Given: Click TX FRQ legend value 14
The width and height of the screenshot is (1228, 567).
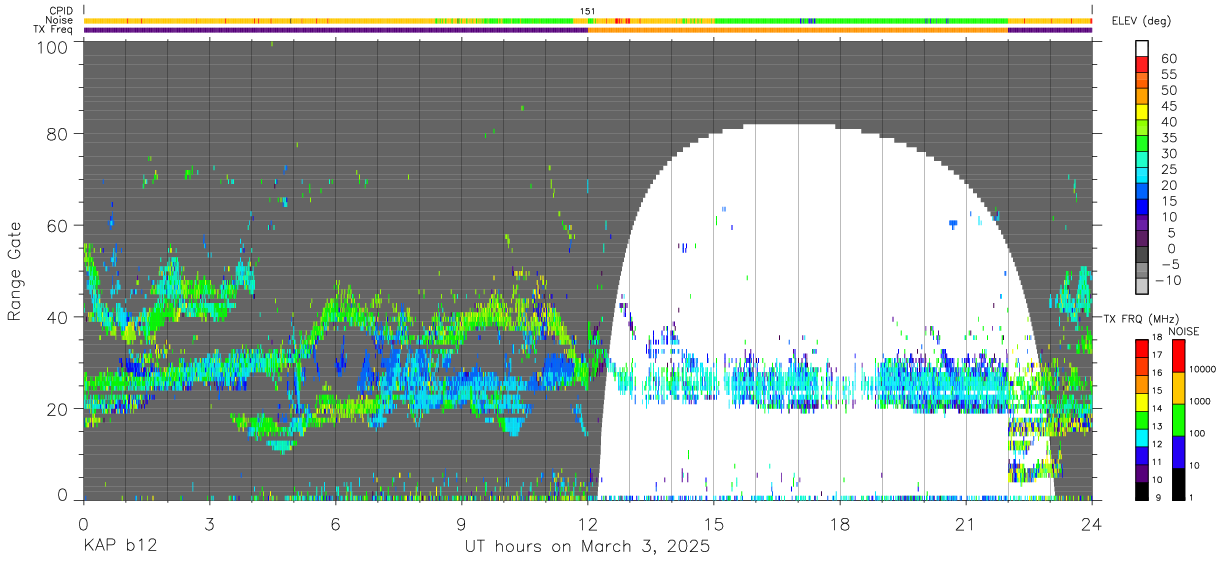Looking at the screenshot, I should pyautogui.click(x=1157, y=408).
